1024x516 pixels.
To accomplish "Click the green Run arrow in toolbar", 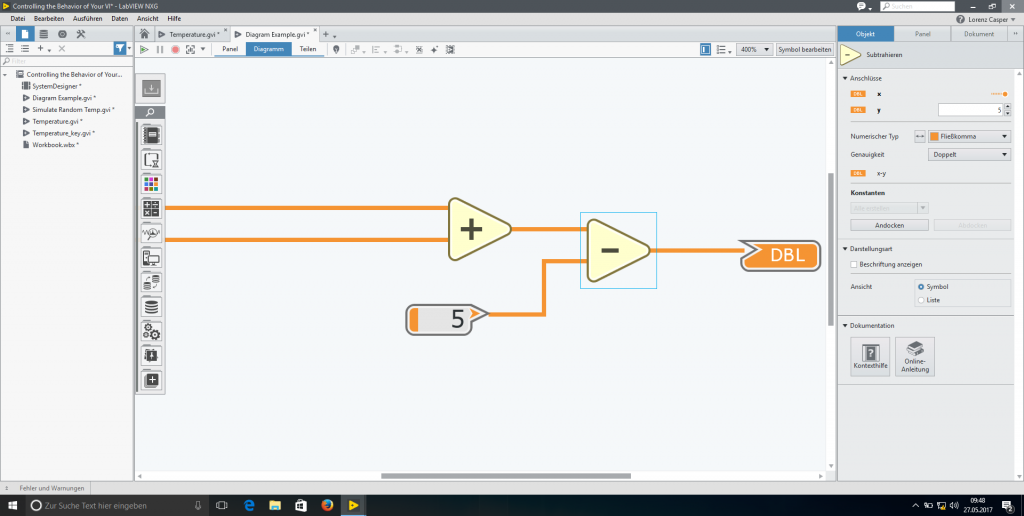I will click(x=144, y=49).
